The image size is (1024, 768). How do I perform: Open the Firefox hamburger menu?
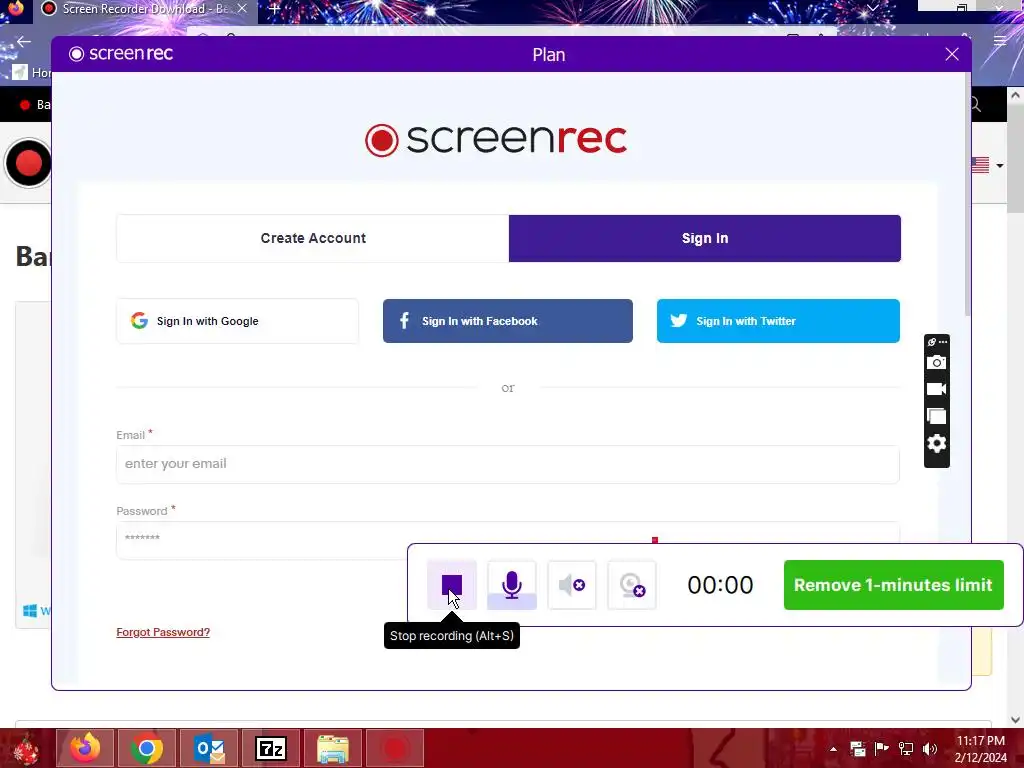tap(1000, 41)
